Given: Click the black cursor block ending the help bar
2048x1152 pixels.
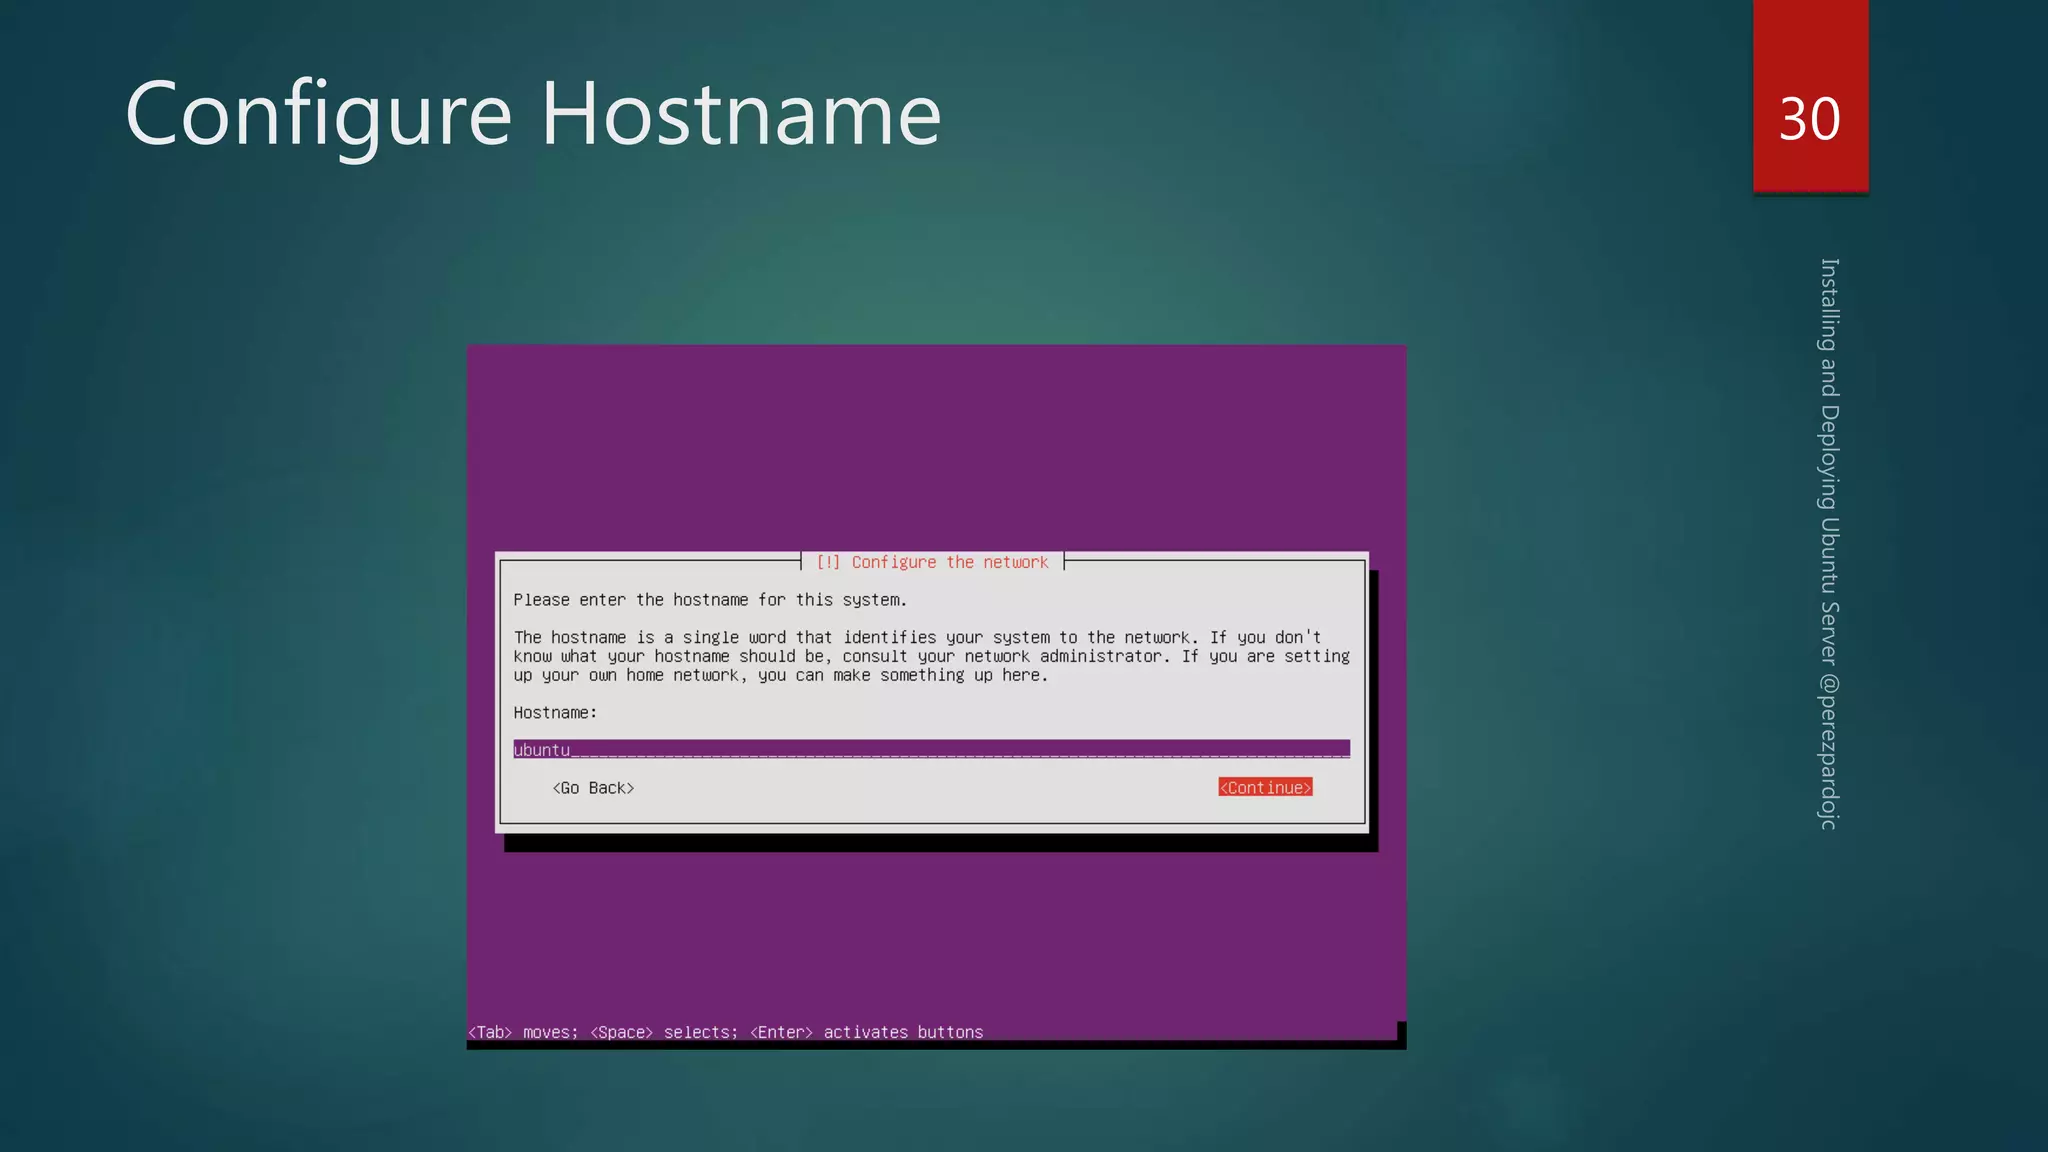Looking at the screenshot, I should coord(1401,1031).
